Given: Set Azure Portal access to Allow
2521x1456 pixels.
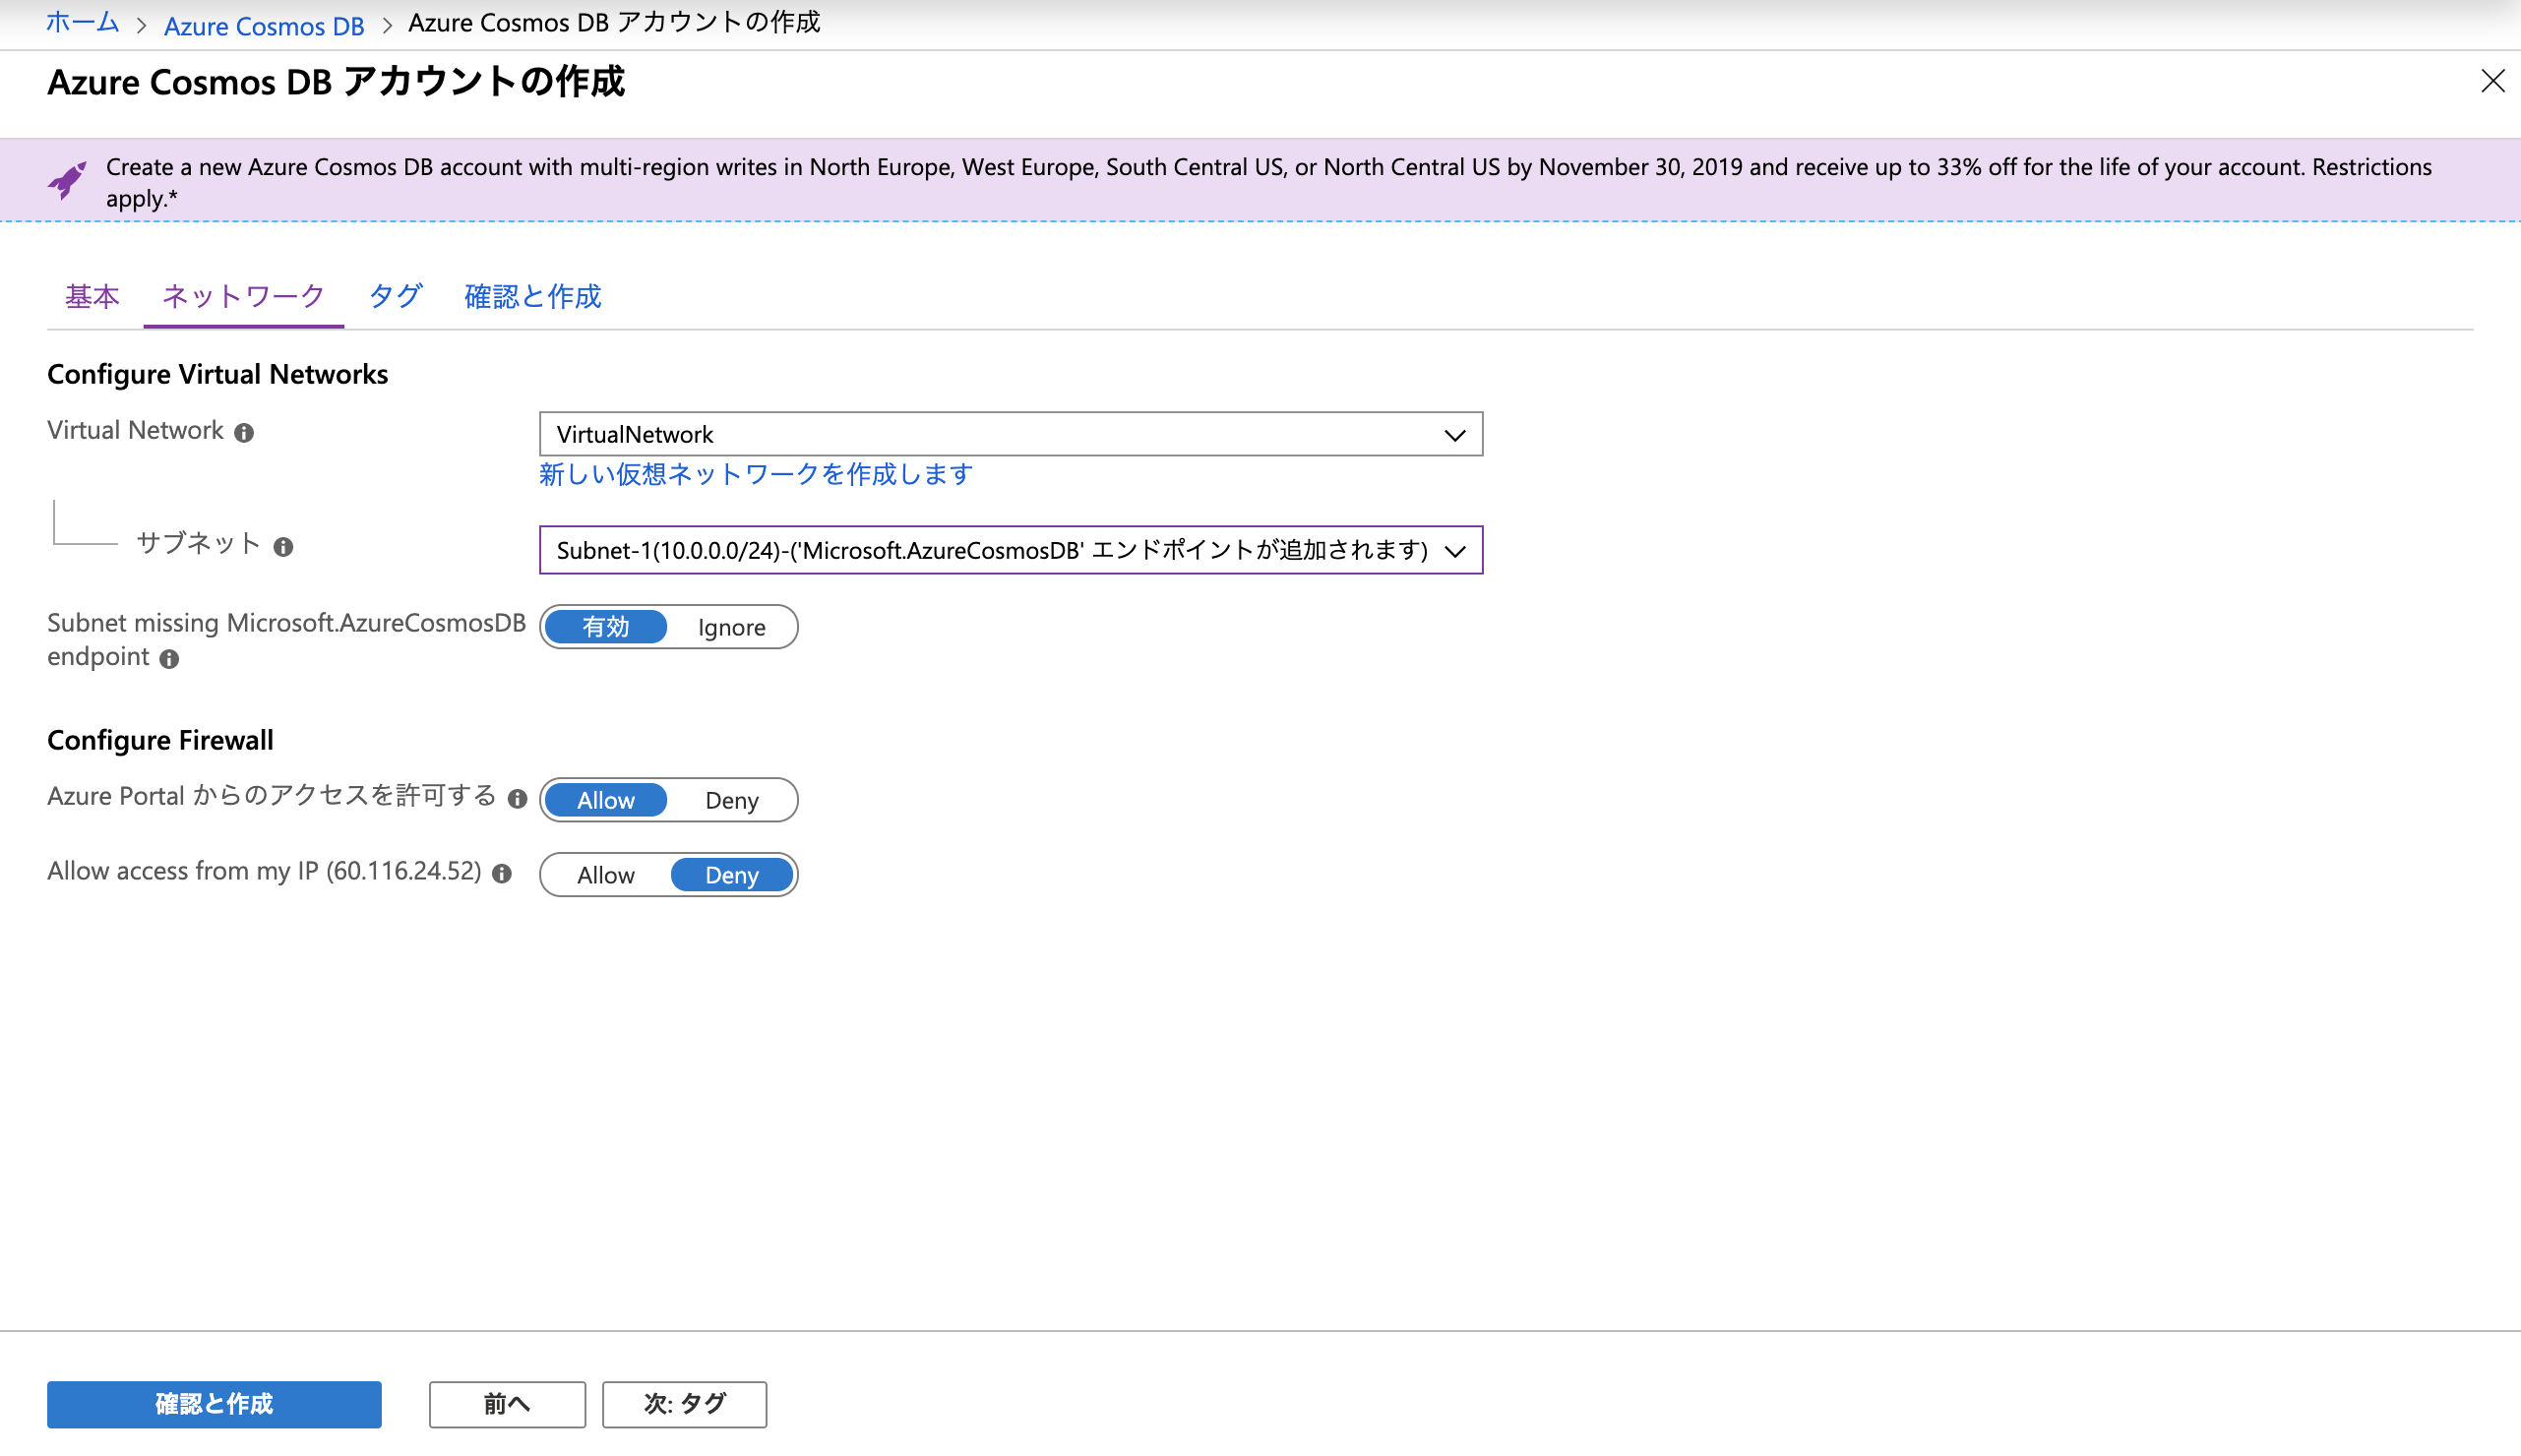Looking at the screenshot, I should tap(606, 800).
